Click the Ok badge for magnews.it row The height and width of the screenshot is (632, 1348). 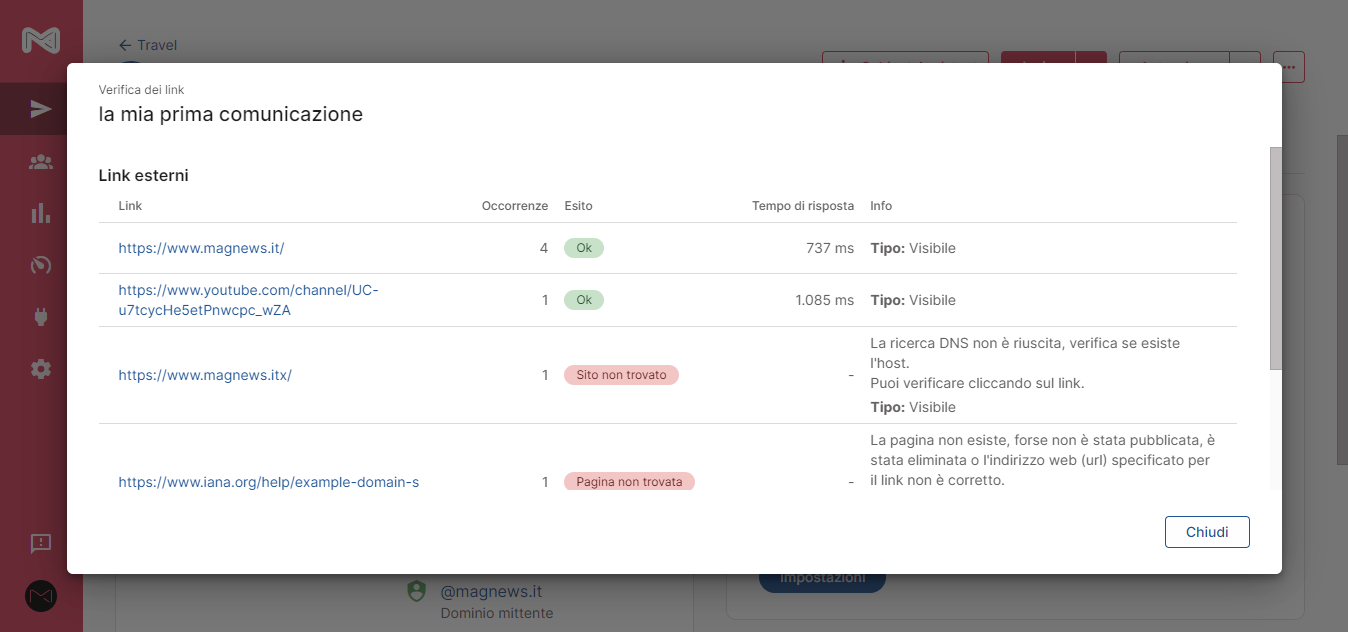tap(584, 248)
